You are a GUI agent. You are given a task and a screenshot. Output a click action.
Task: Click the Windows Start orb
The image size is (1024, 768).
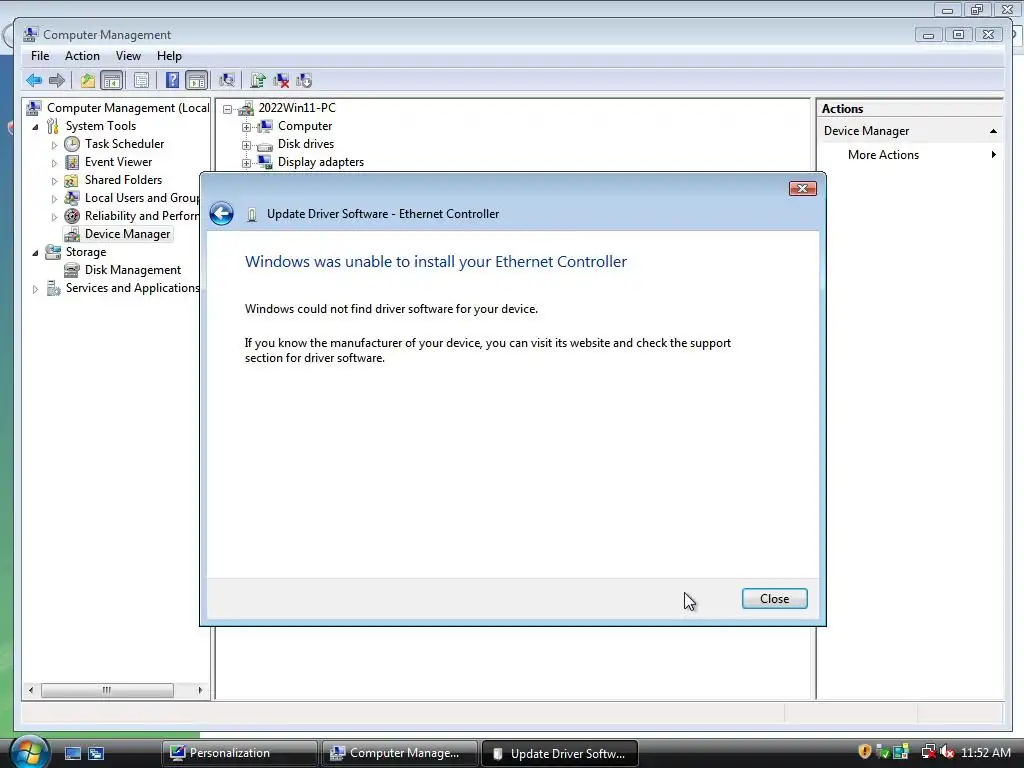(29, 752)
